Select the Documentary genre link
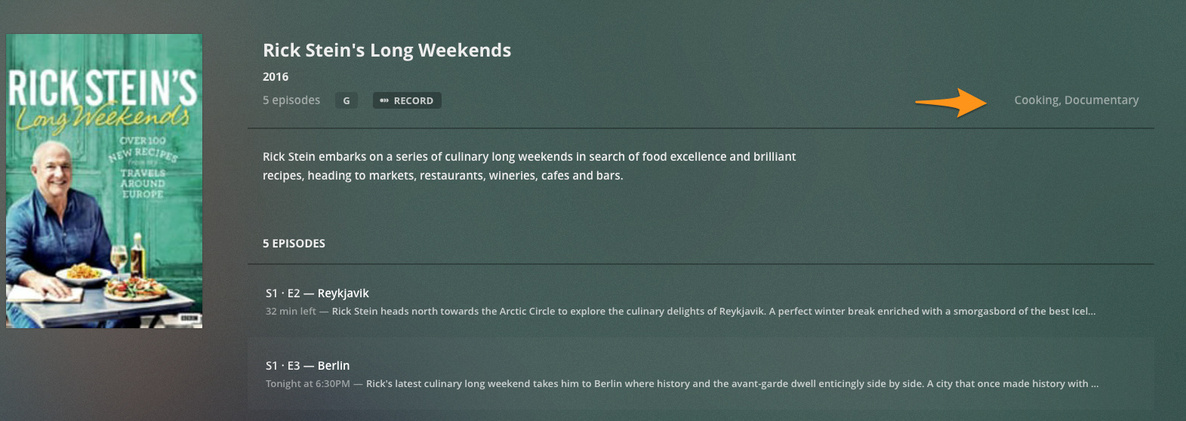The height and width of the screenshot is (421, 1186). pos(1101,100)
